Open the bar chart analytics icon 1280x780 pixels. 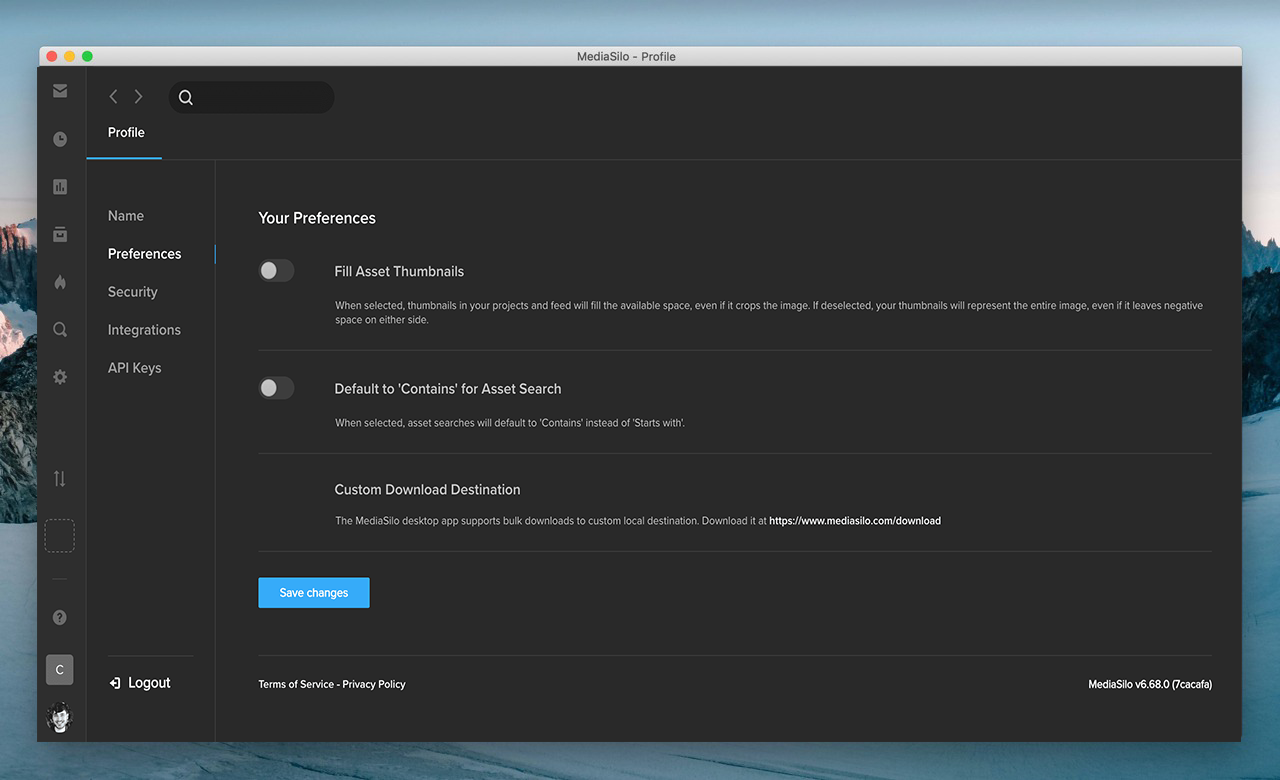point(60,187)
